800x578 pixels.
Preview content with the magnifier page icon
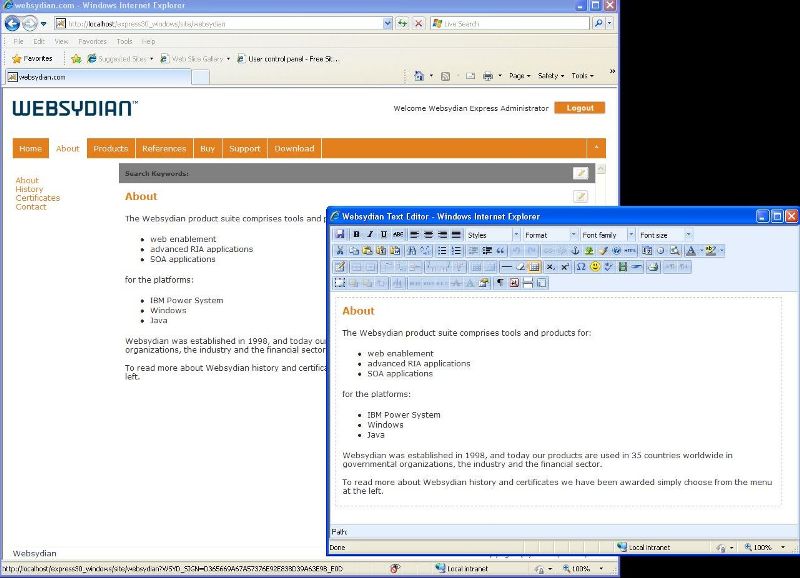(x=674, y=250)
